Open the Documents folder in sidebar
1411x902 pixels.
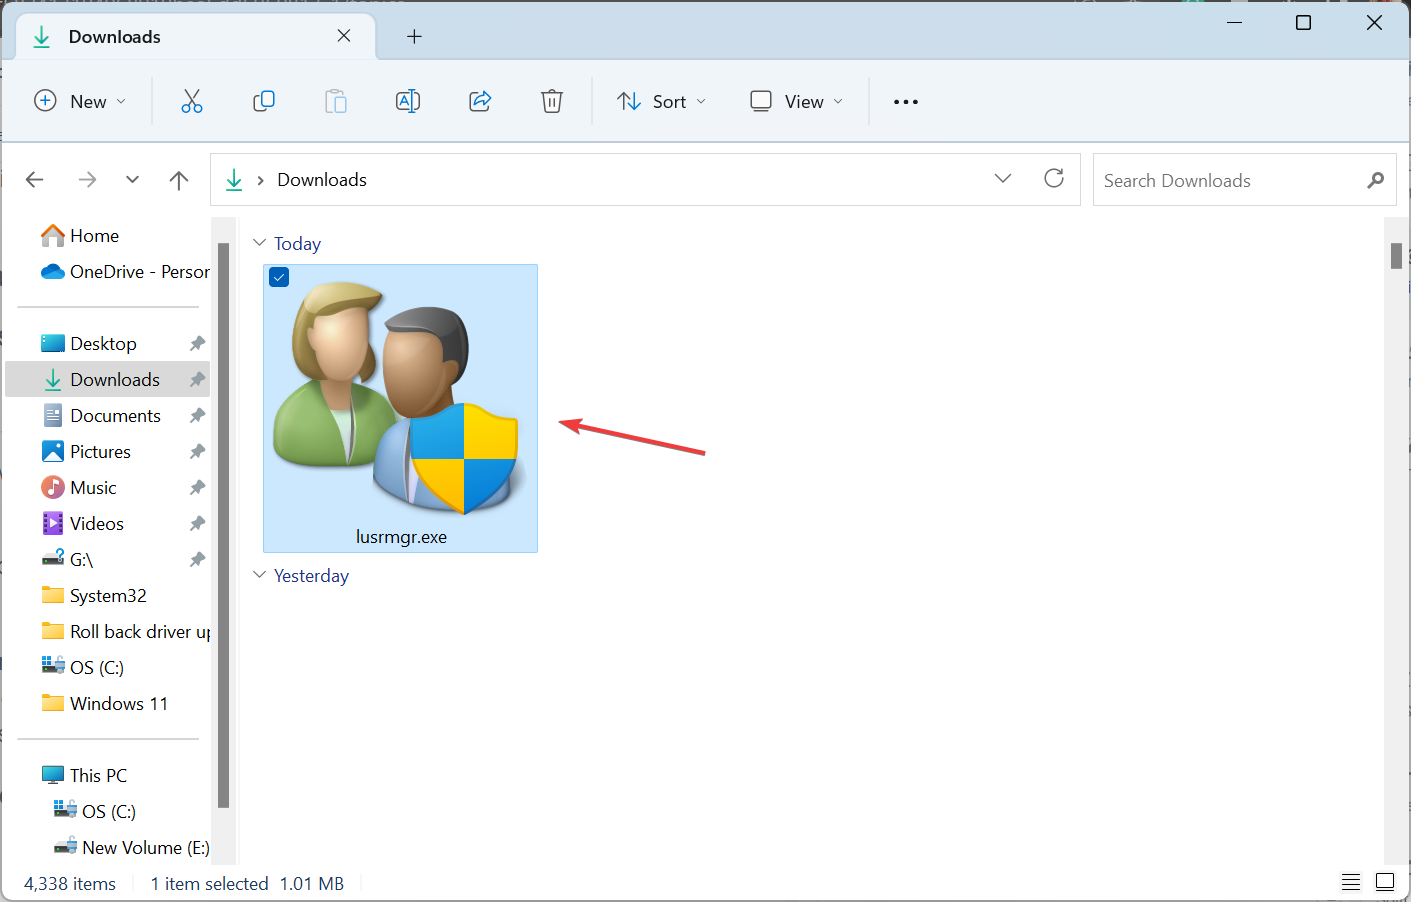click(x=115, y=415)
